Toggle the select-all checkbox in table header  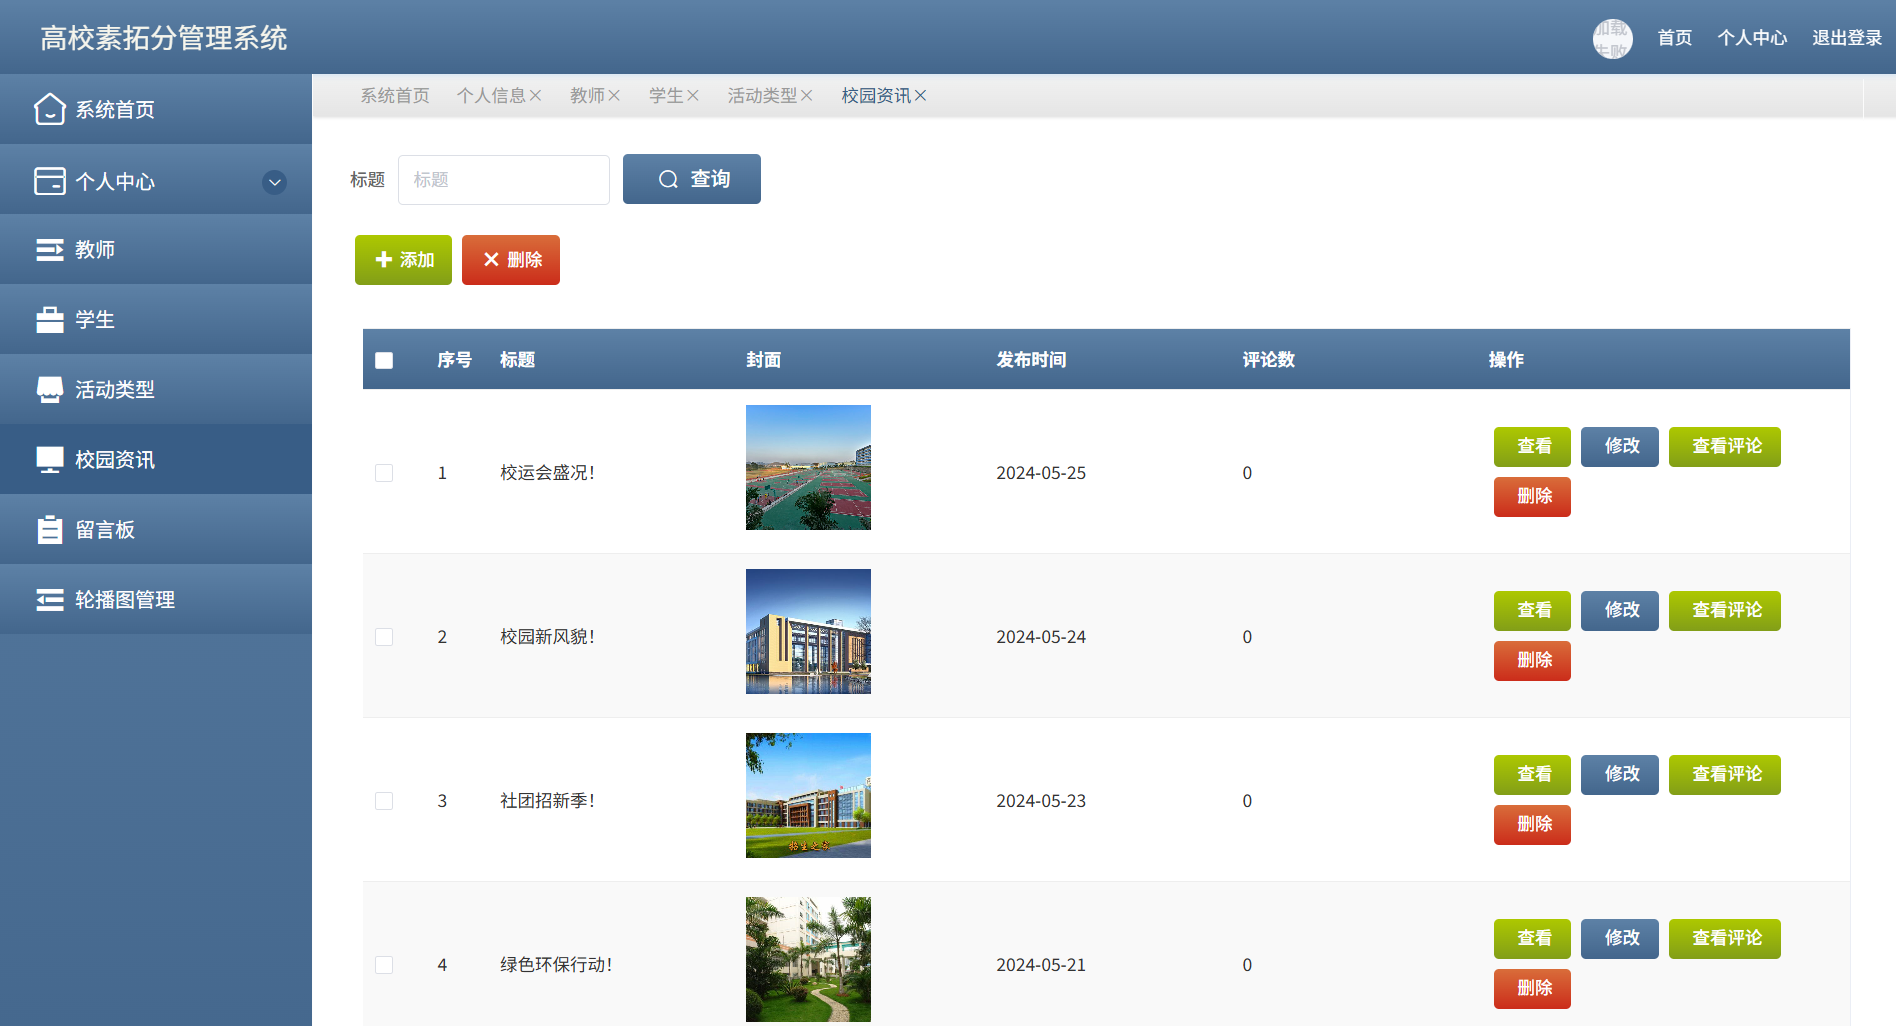(384, 360)
